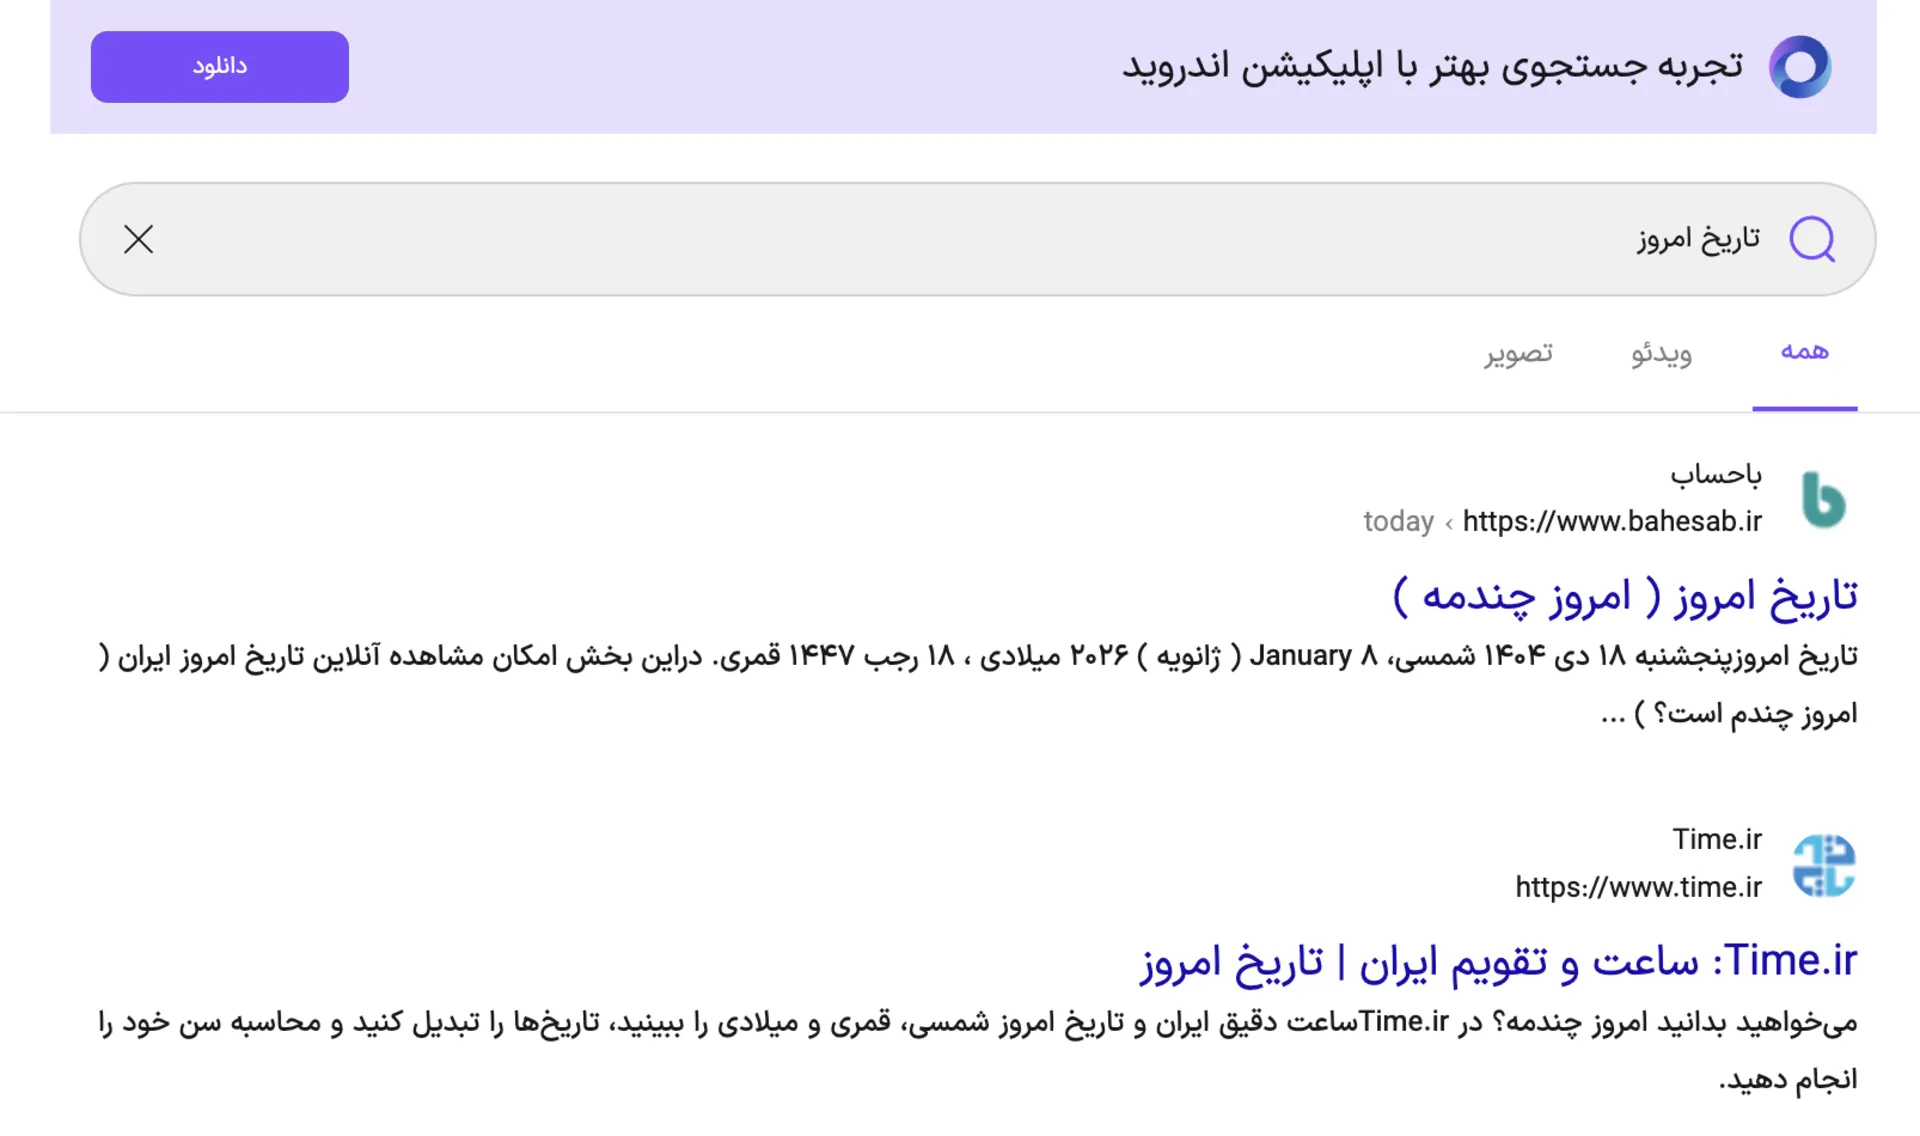Click the purple circular app logo next to banner text
This screenshot has width=1920, height=1136.
[x=1800, y=66]
